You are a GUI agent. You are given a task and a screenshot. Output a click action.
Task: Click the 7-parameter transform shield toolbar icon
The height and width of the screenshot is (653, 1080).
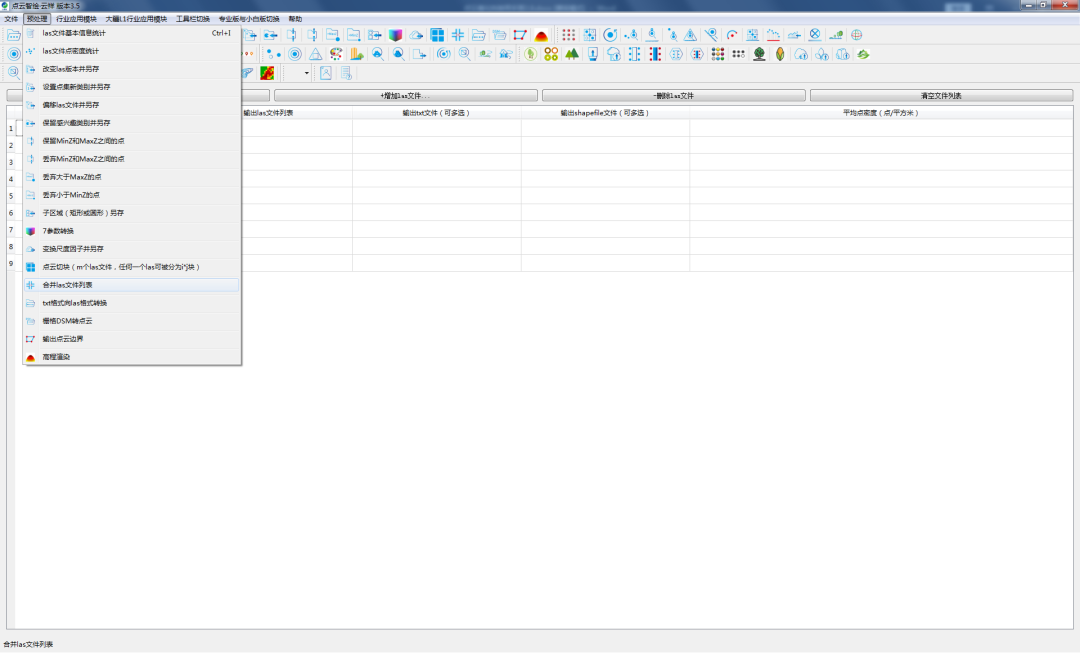point(395,35)
